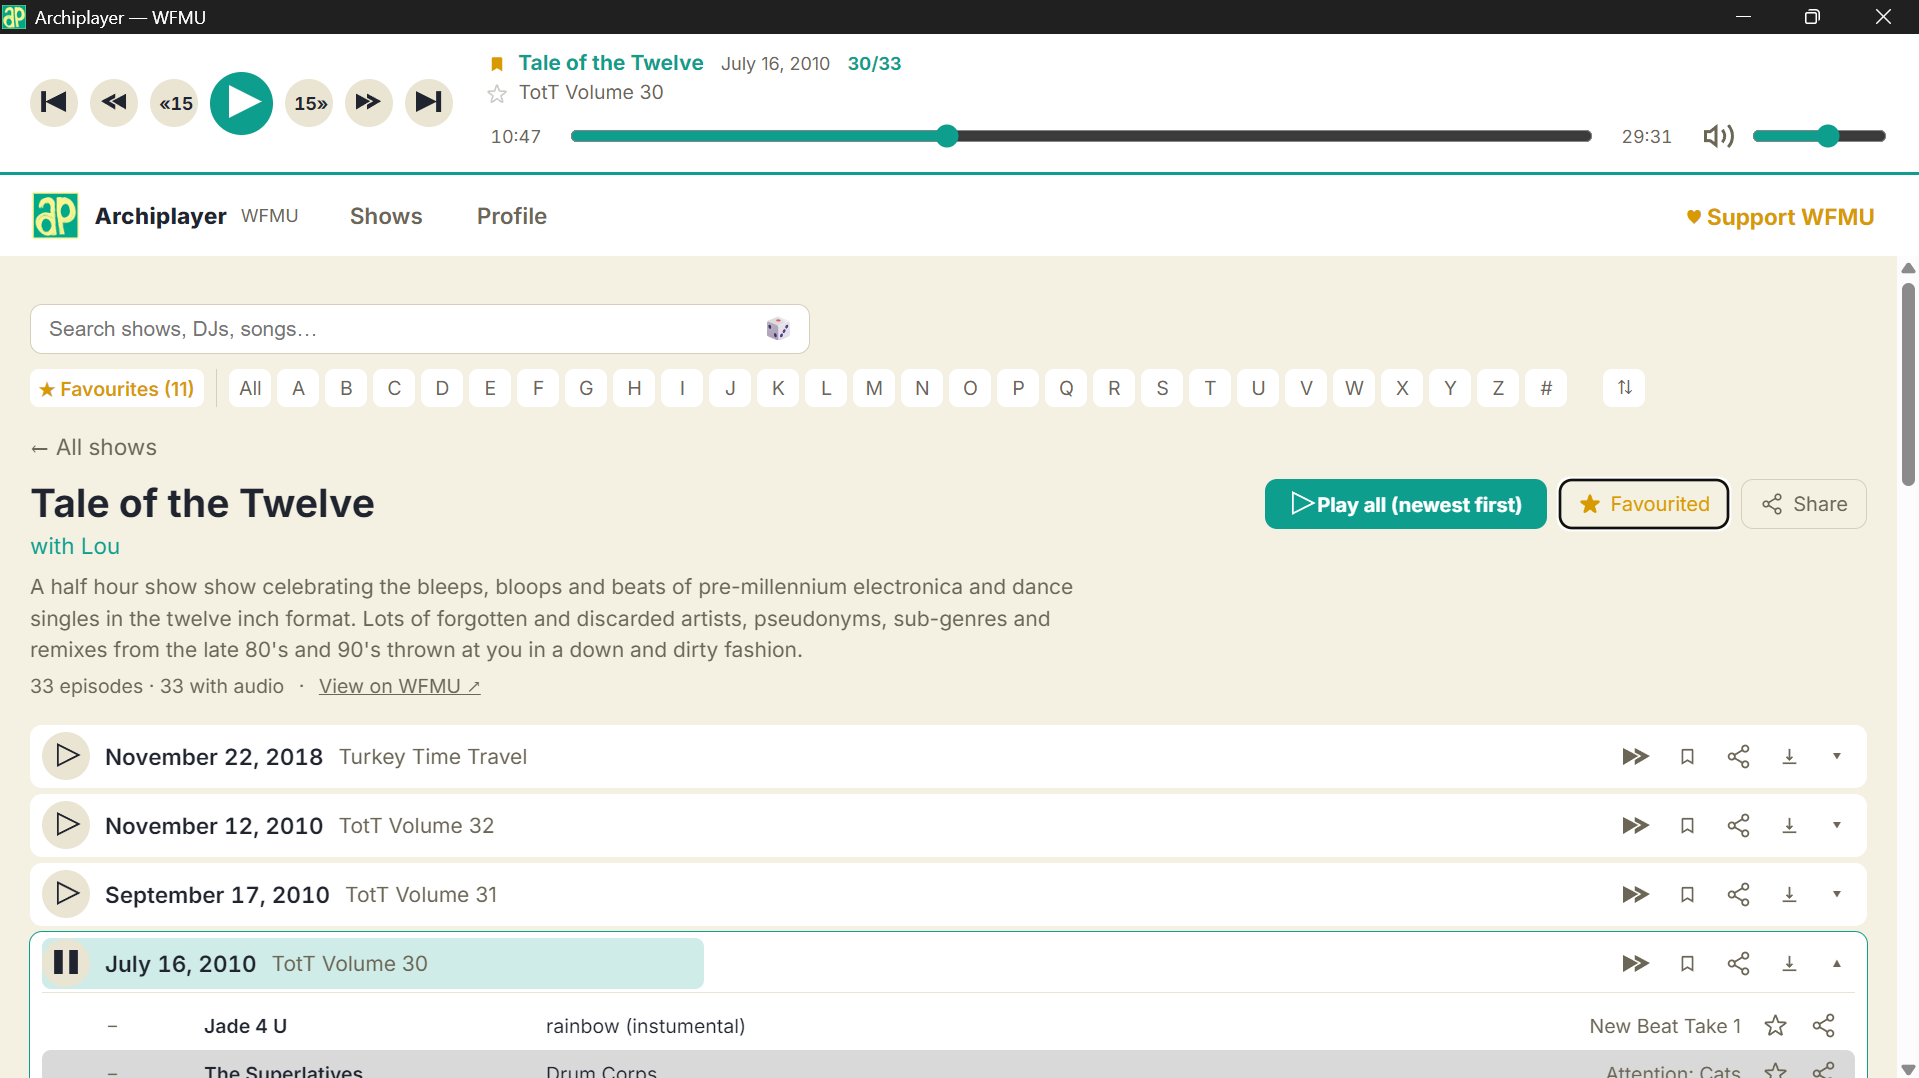The width and height of the screenshot is (1919, 1078).
Task: Click the fast-forward button in player
Action: pos(369,102)
